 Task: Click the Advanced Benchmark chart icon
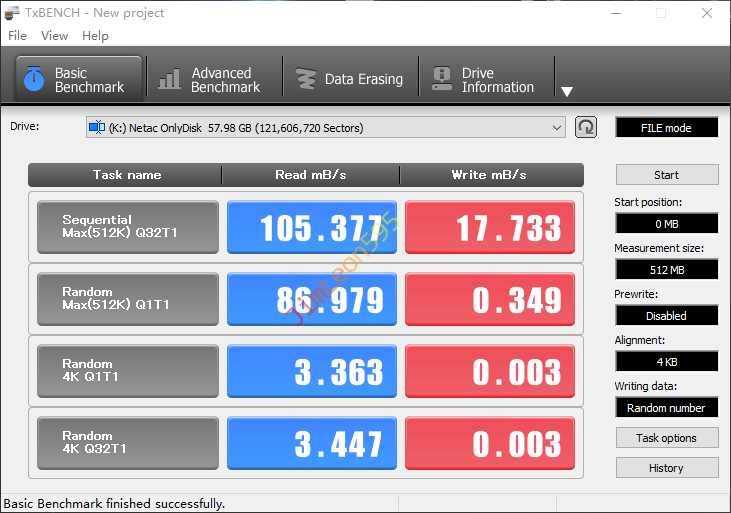point(170,79)
